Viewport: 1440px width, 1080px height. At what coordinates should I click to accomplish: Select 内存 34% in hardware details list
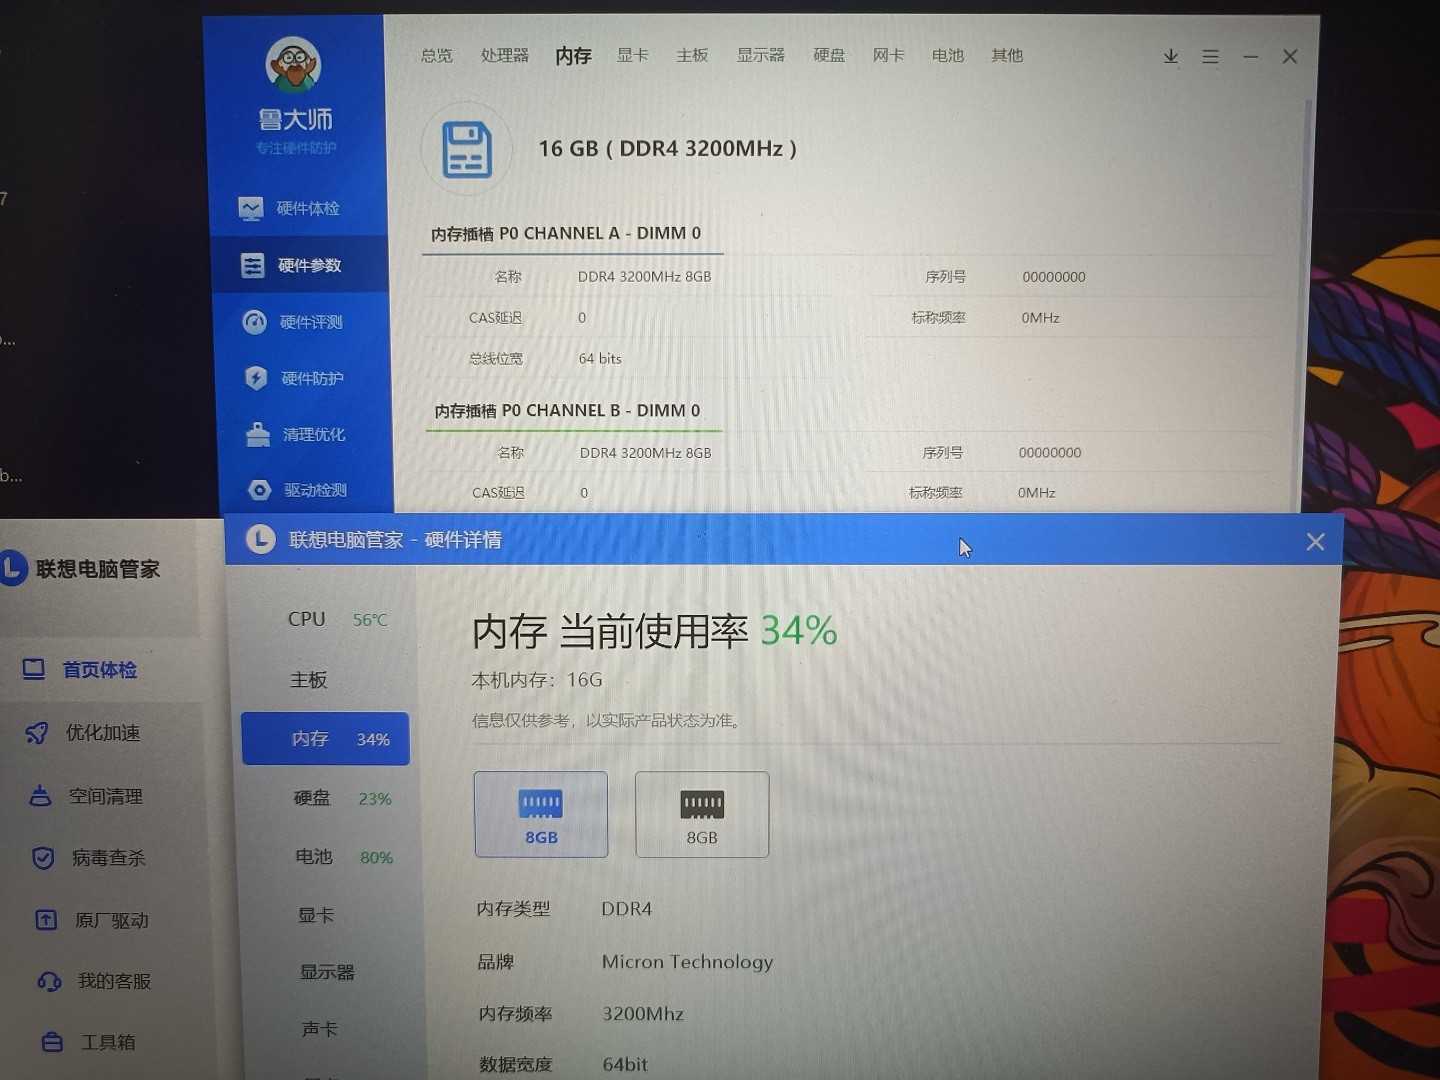(x=325, y=739)
